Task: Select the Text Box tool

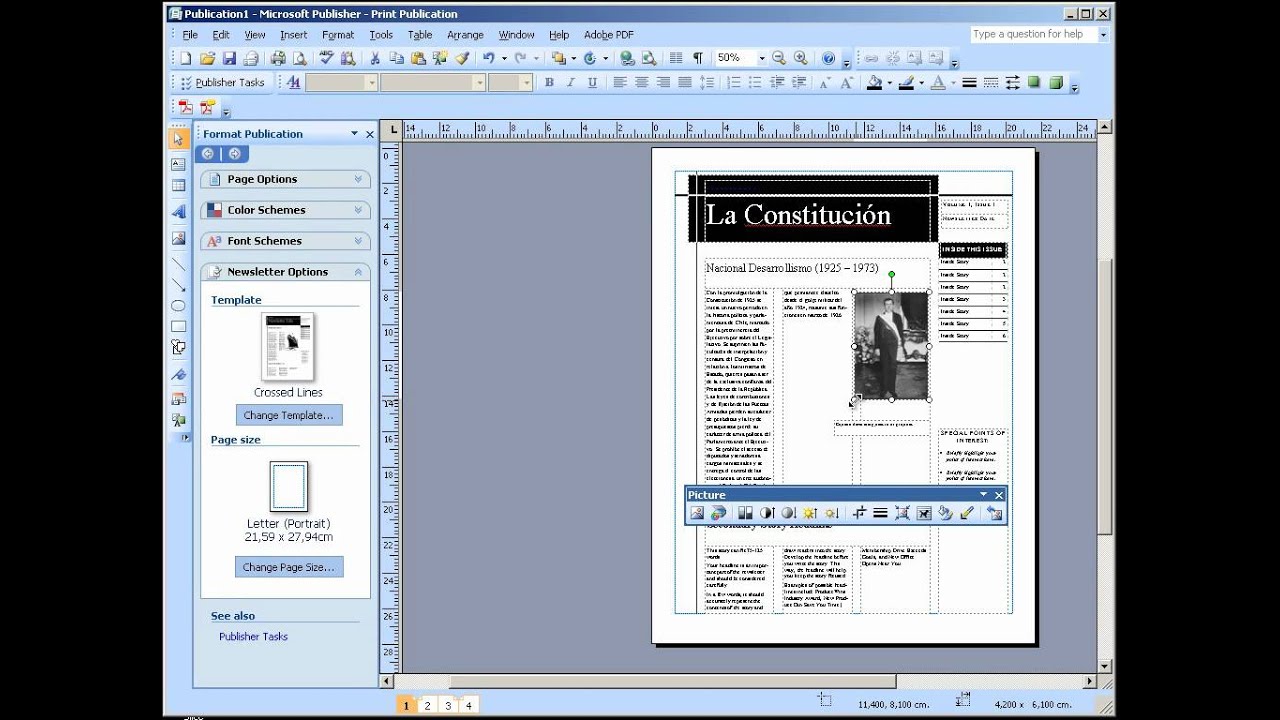Action: pyautogui.click(x=178, y=164)
